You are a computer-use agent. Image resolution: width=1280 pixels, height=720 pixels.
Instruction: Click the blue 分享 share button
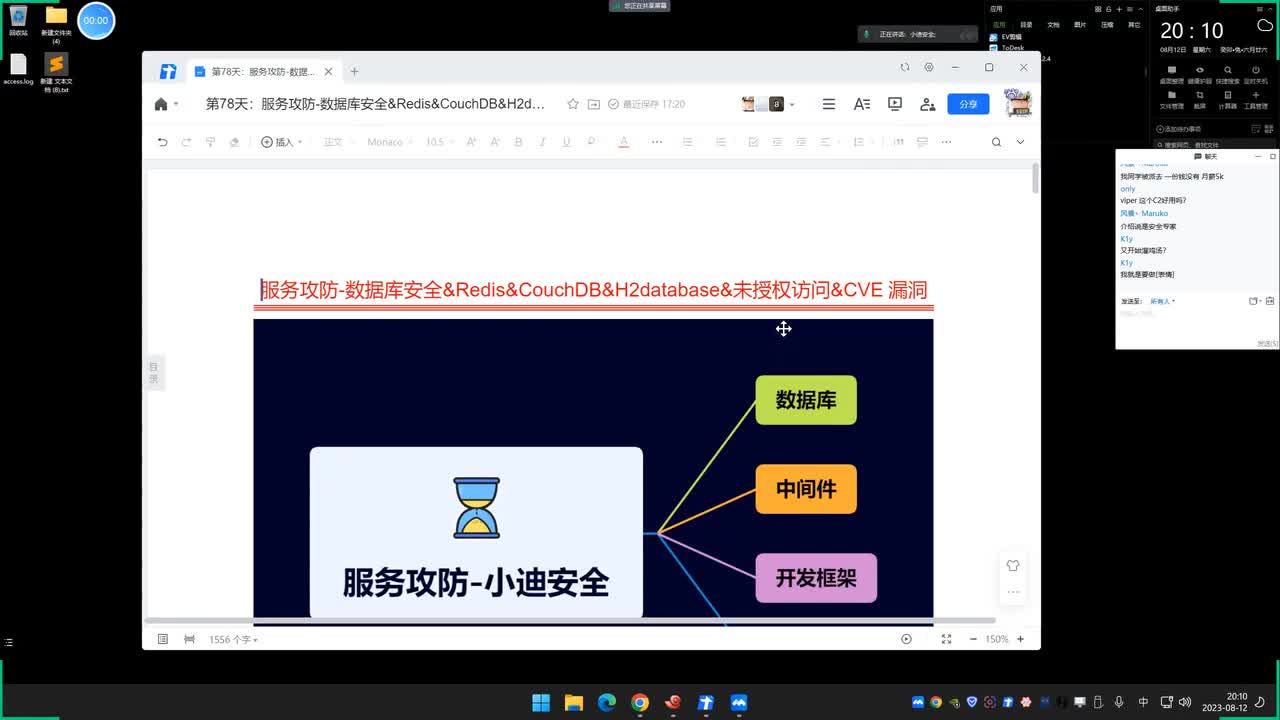pyautogui.click(x=968, y=104)
